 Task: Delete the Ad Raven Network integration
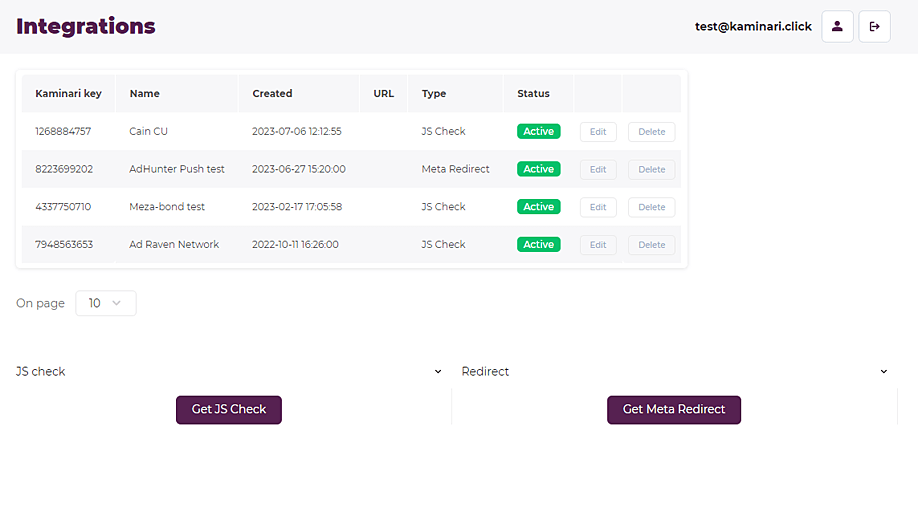651,245
